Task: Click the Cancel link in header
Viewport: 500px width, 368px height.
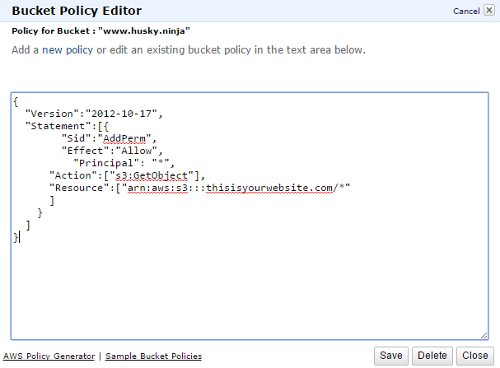Action: [x=466, y=11]
